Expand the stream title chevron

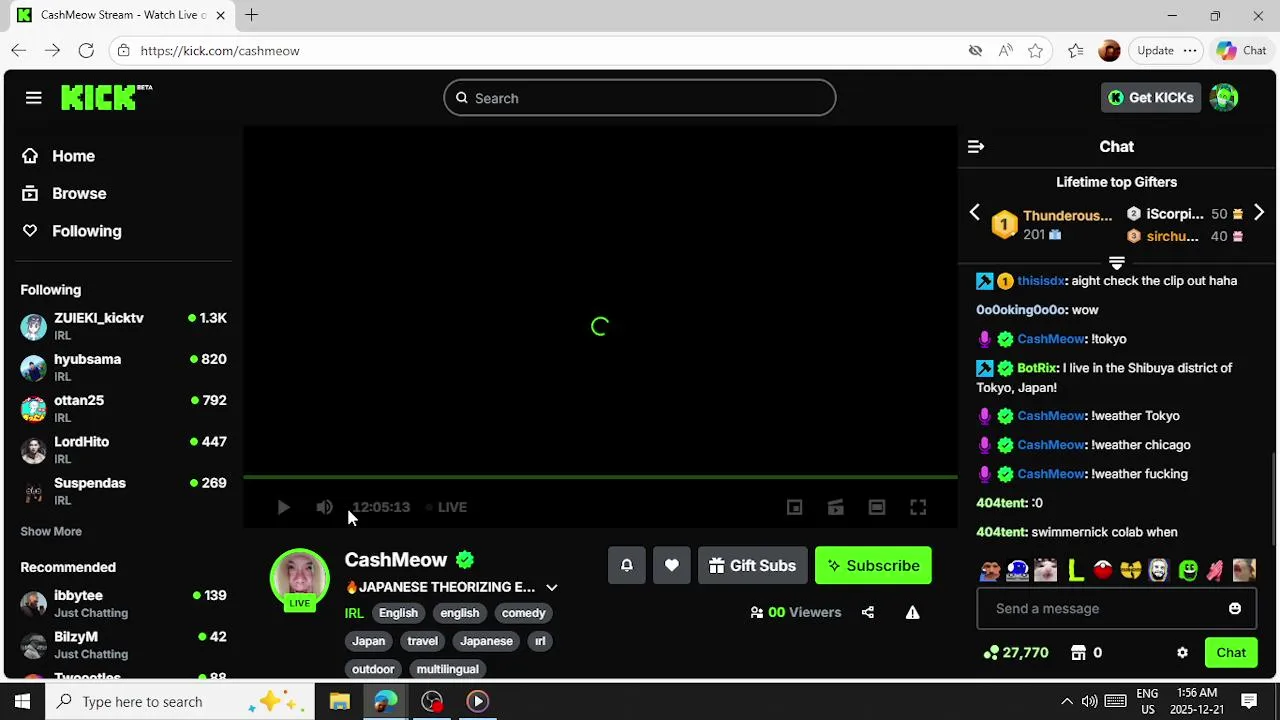(x=551, y=588)
